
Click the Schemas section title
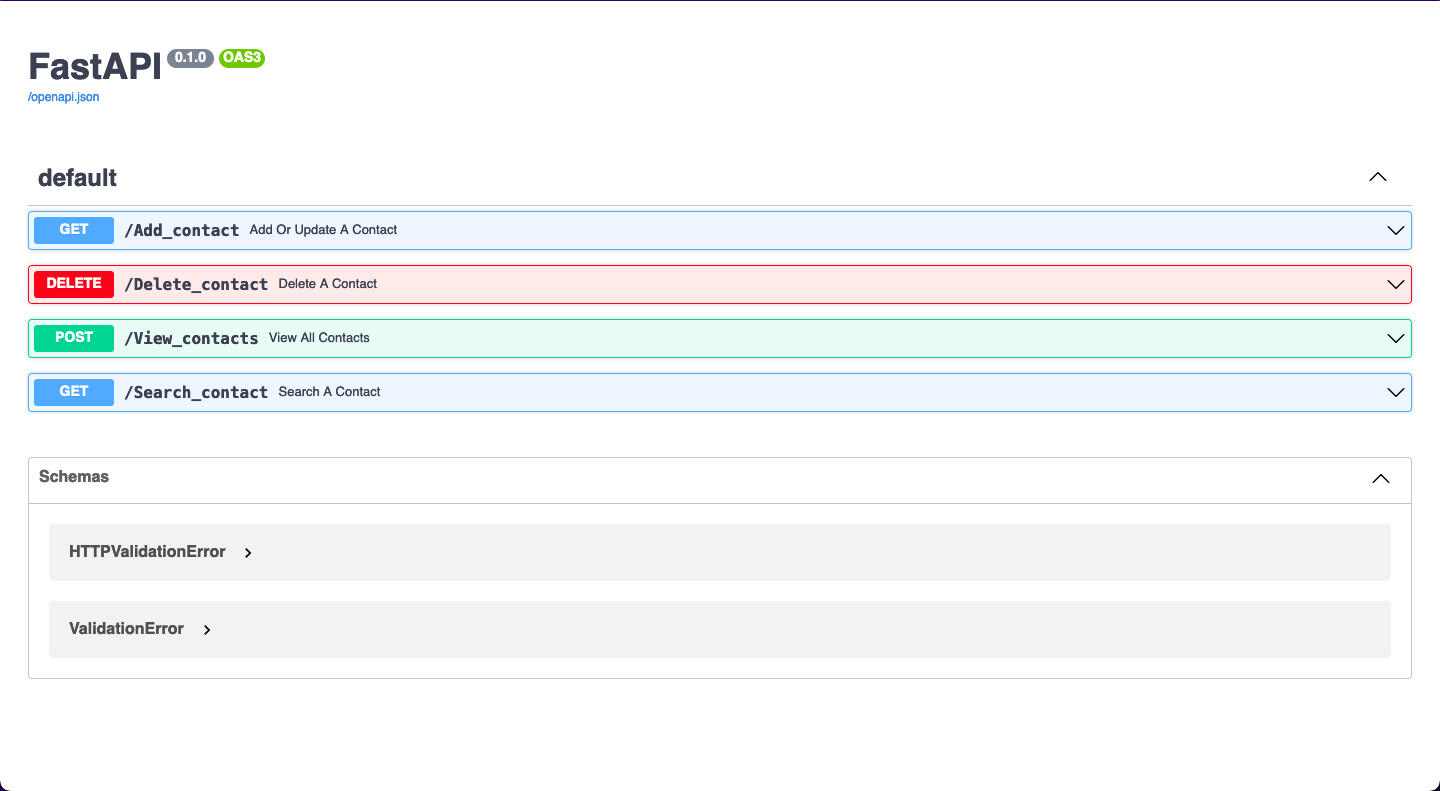[74, 477]
